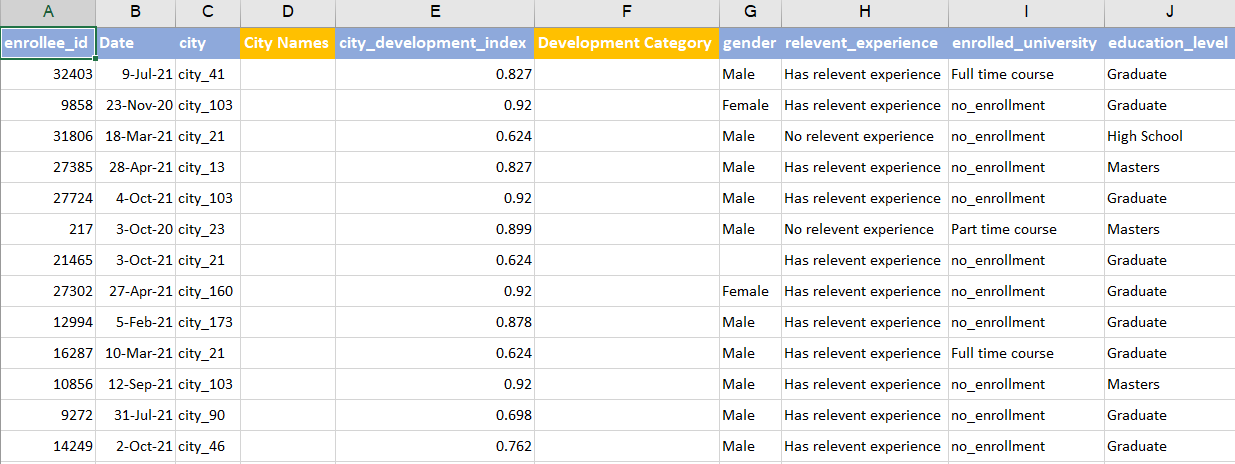Click the enrollee_id header cell
The image size is (1235, 464).
click(48, 43)
